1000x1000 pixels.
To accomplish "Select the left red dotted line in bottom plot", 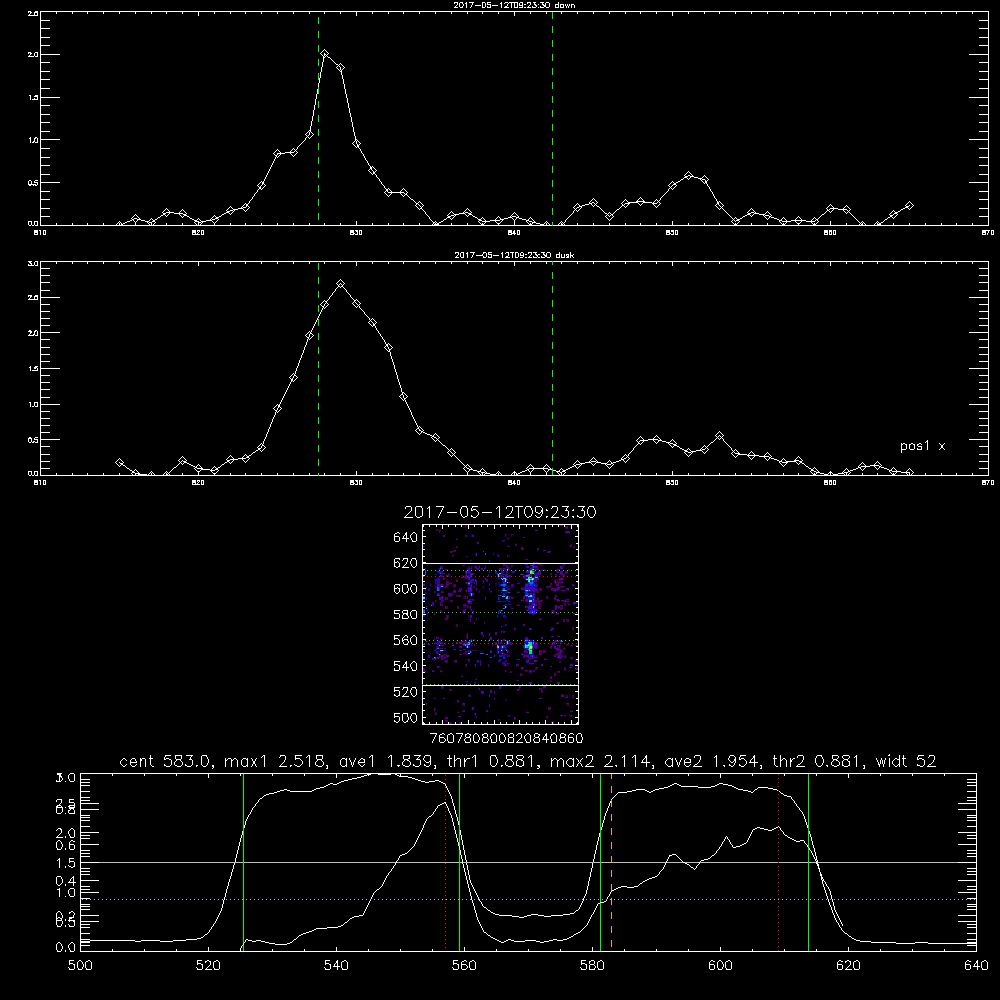I will pyautogui.click(x=445, y=861).
